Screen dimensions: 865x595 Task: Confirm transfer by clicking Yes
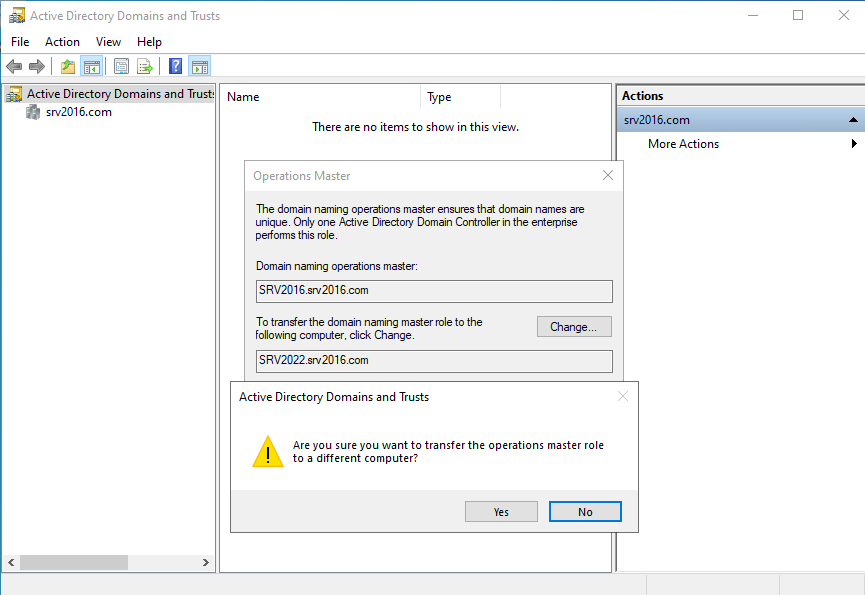501,512
